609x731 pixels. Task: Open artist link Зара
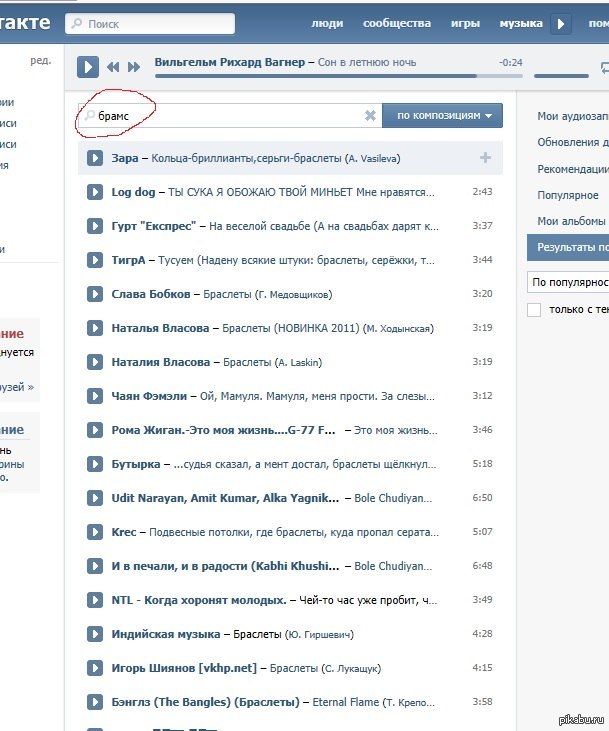point(125,158)
